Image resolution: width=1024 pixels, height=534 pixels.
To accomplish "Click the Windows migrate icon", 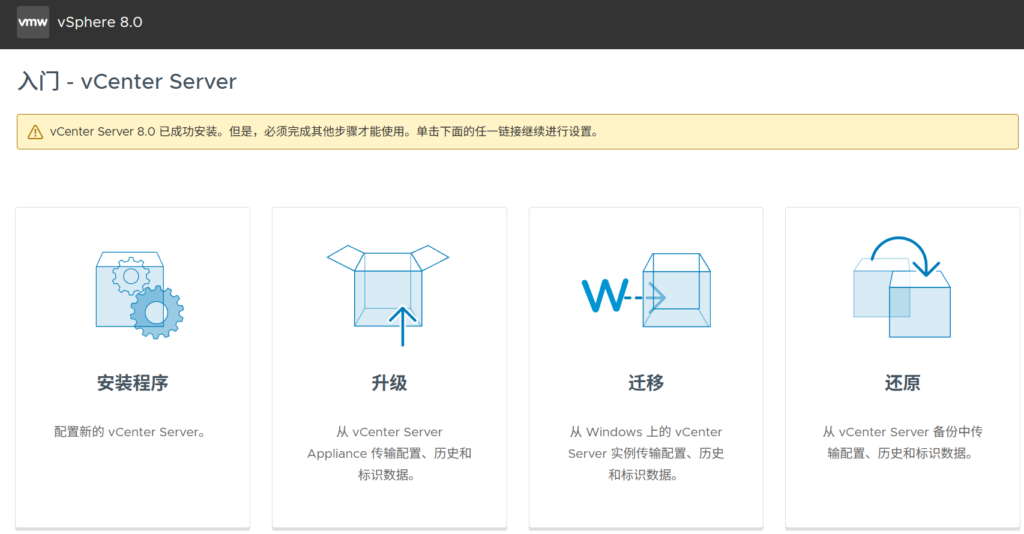I will (646, 291).
